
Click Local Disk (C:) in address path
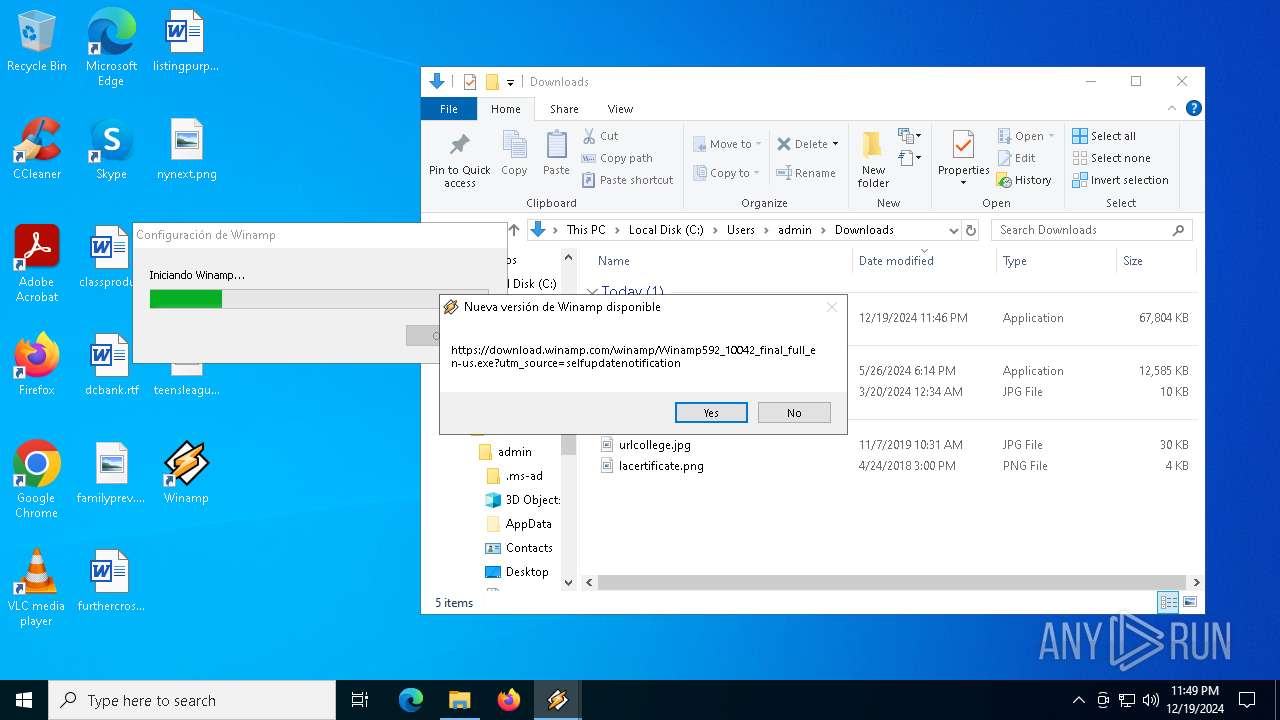click(666, 230)
